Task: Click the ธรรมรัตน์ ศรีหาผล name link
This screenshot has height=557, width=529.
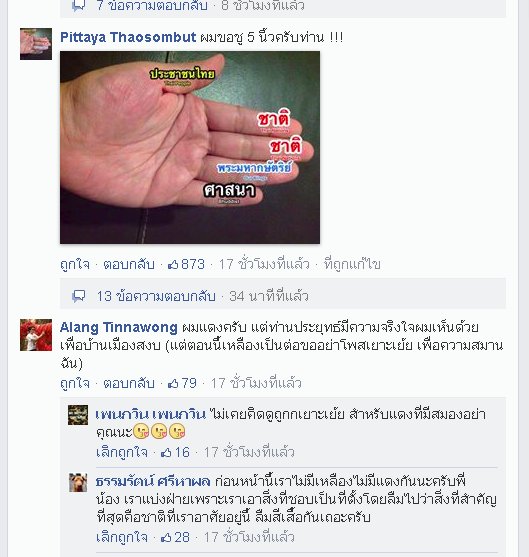Action: coord(153,481)
